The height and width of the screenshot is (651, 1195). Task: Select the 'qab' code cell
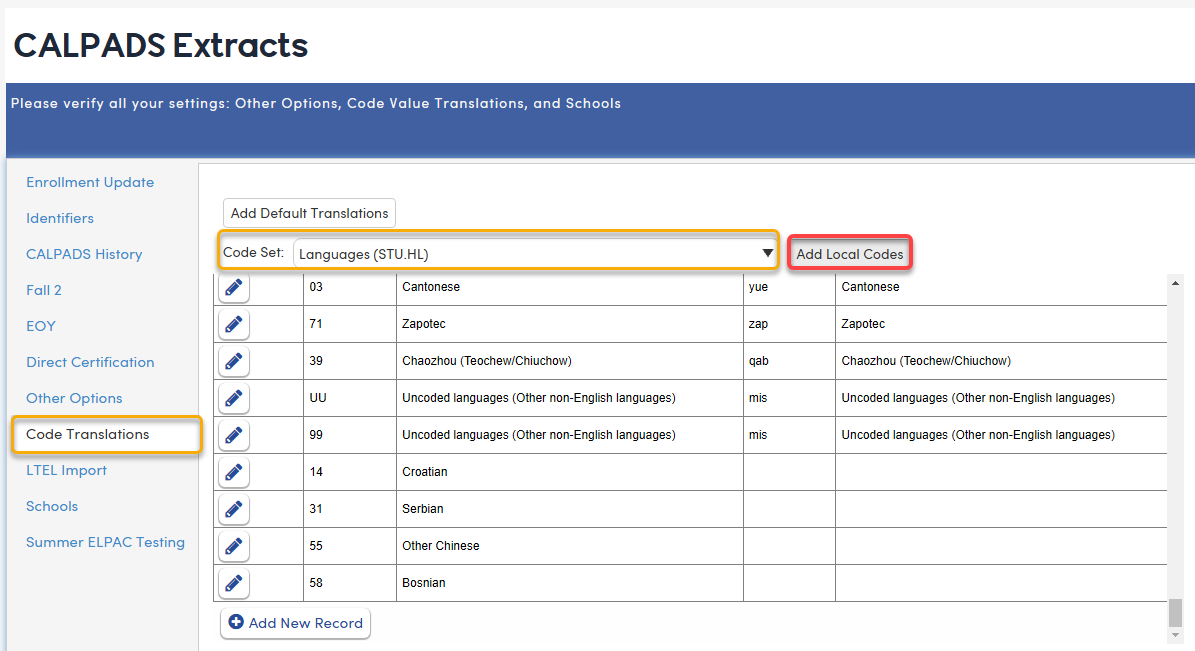click(789, 361)
